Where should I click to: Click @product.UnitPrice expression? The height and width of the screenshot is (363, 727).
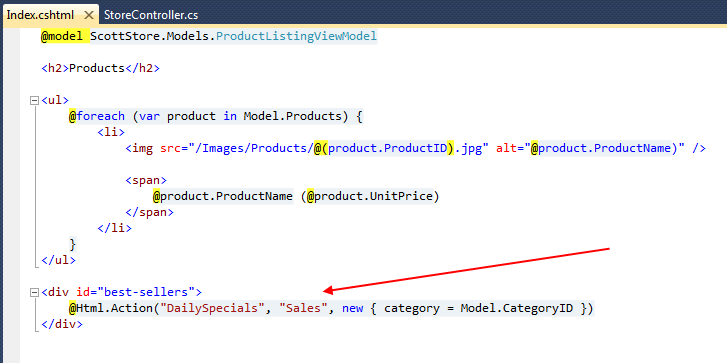pyautogui.click(x=370, y=197)
